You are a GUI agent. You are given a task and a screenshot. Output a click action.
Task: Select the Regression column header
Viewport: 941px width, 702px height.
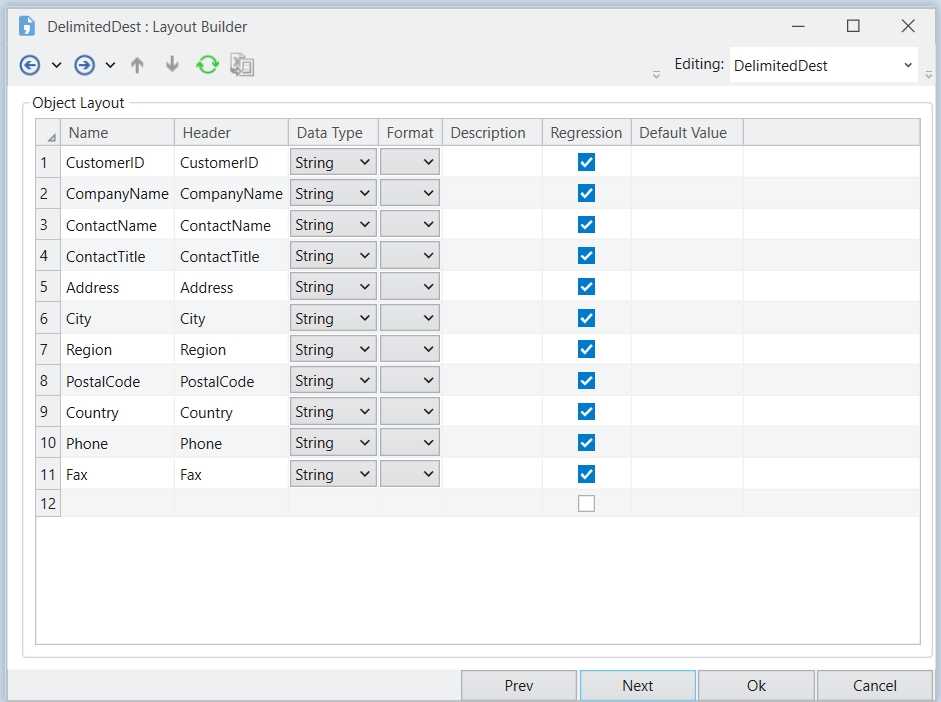pyautogui.click(x=586, y=133)
